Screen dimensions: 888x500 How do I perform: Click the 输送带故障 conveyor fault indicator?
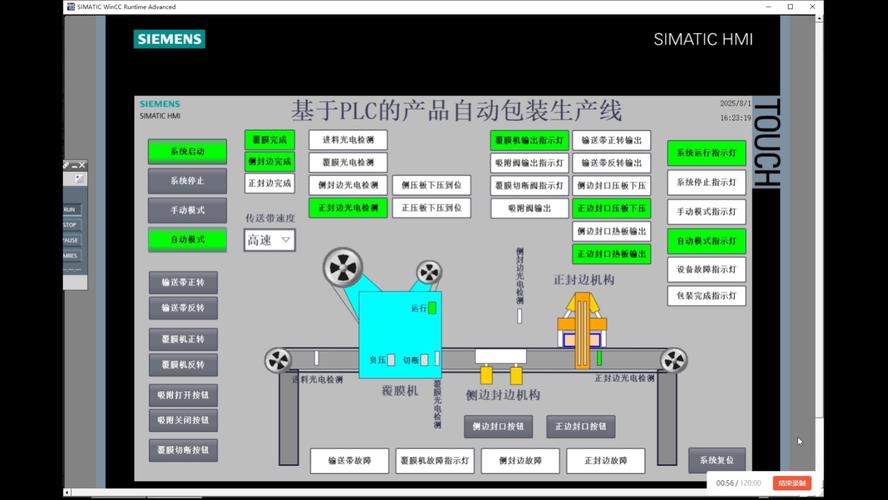click(x=349, y=460)
